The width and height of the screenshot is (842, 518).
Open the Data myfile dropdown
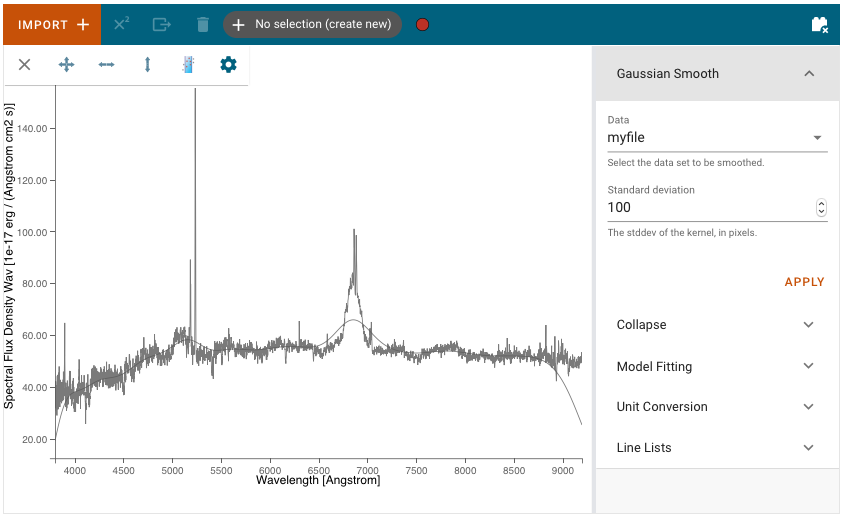[717, 137]
